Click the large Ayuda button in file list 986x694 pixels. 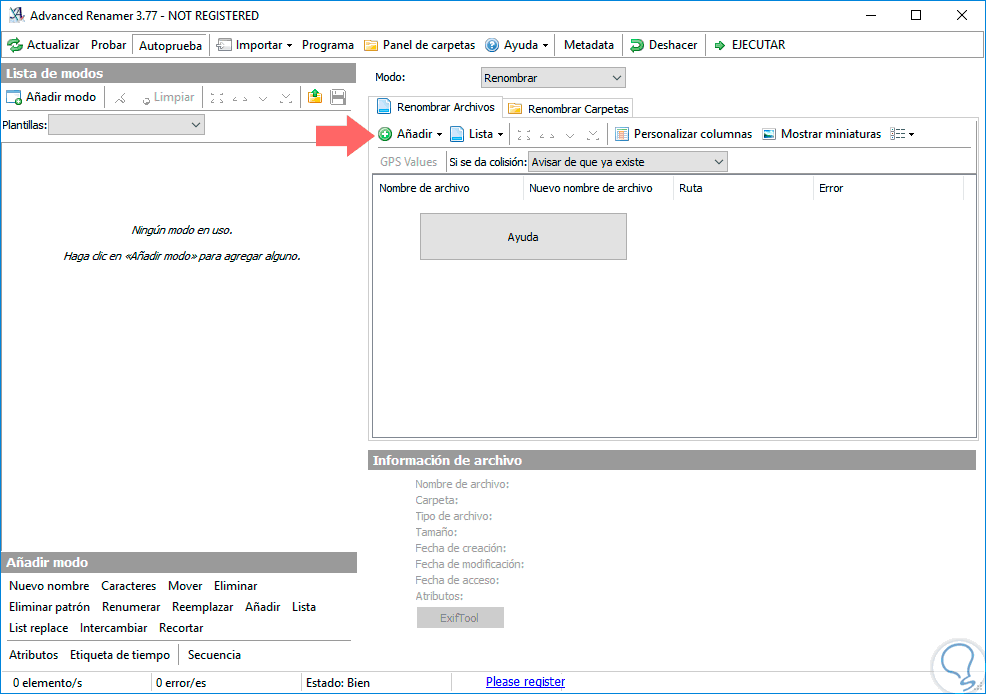click(x=523, y=236)
